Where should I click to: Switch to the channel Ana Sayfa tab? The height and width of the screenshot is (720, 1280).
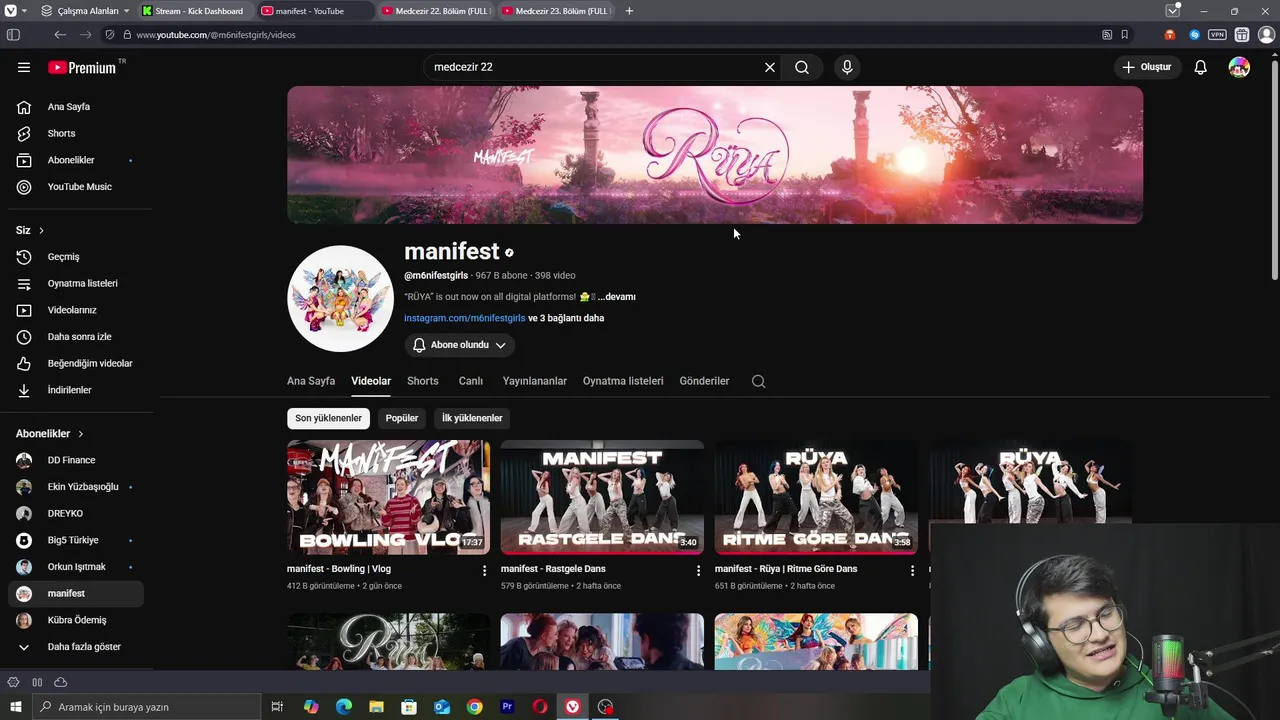pos(311,381)
